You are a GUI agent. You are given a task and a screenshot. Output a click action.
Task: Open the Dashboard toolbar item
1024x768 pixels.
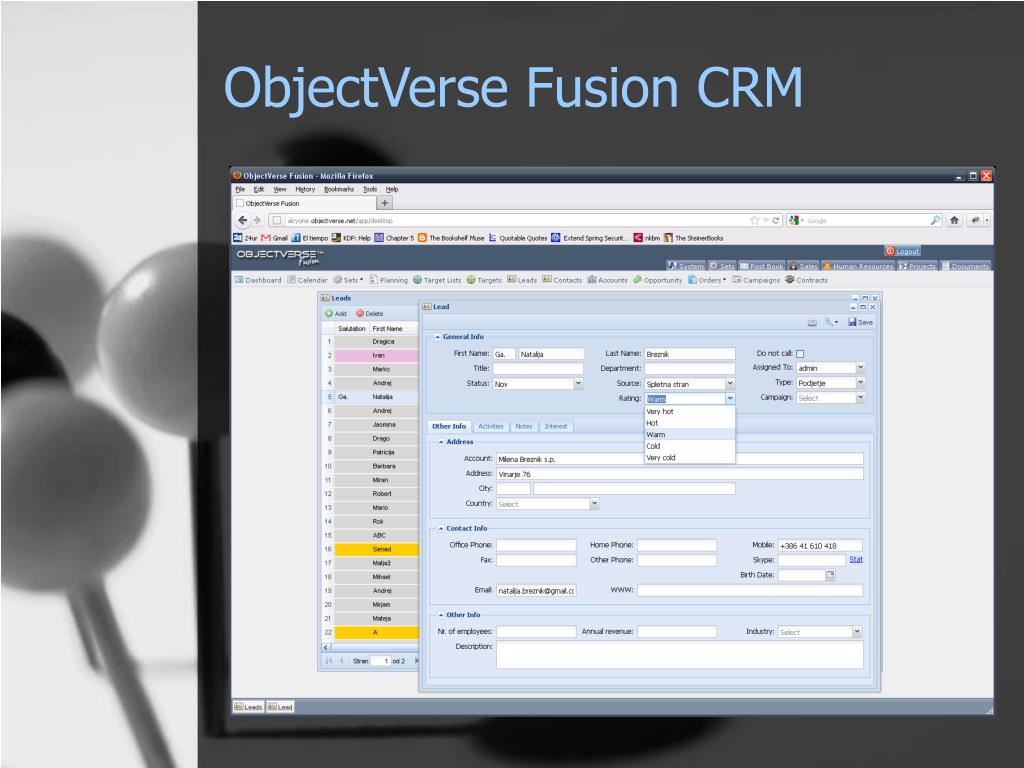(258, 280)
